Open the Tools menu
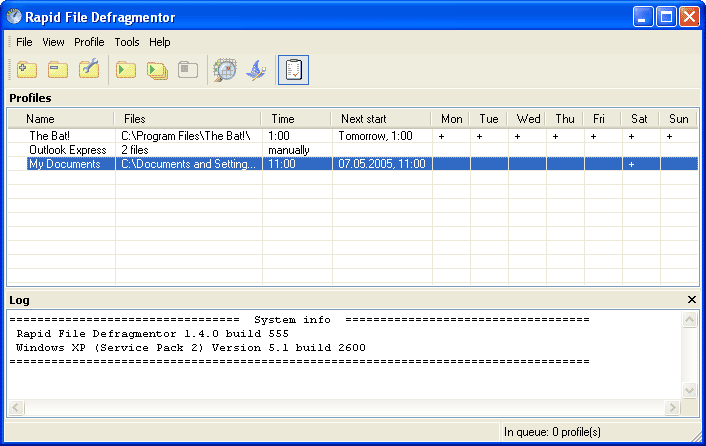This screenshot has width=706, height=446. (x=127, y=42)
